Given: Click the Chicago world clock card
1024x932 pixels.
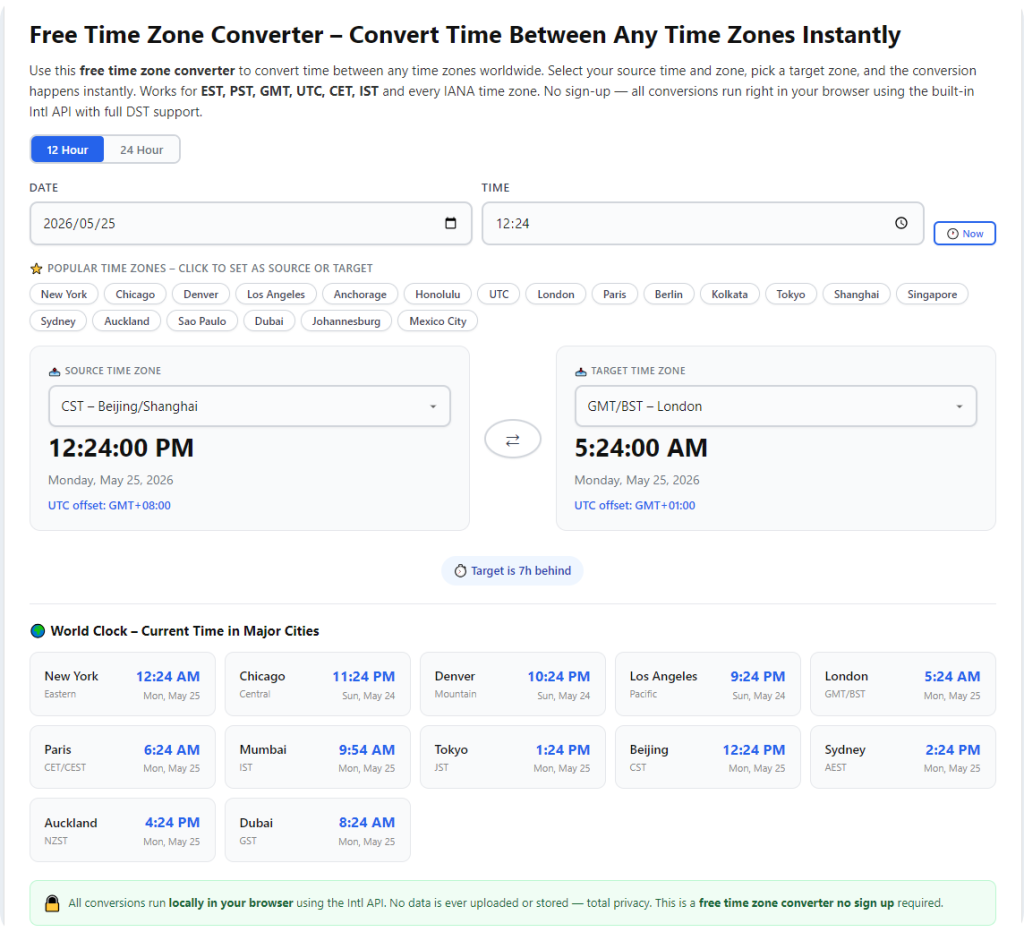Looking at the screenshot, I should point(317,684).
